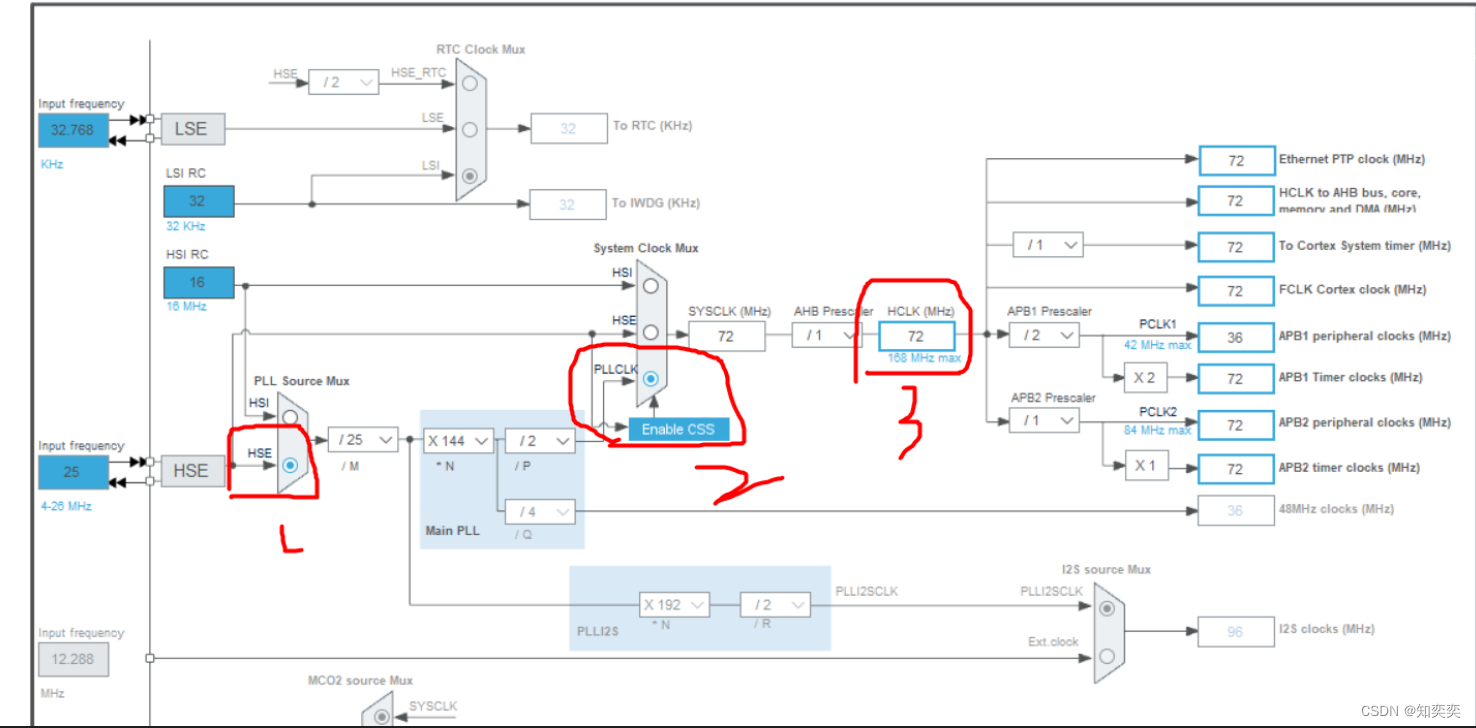This screenshot has height=728, width=1476.
Task: Click the 'Main PLL' label
Action: [452, 531]
